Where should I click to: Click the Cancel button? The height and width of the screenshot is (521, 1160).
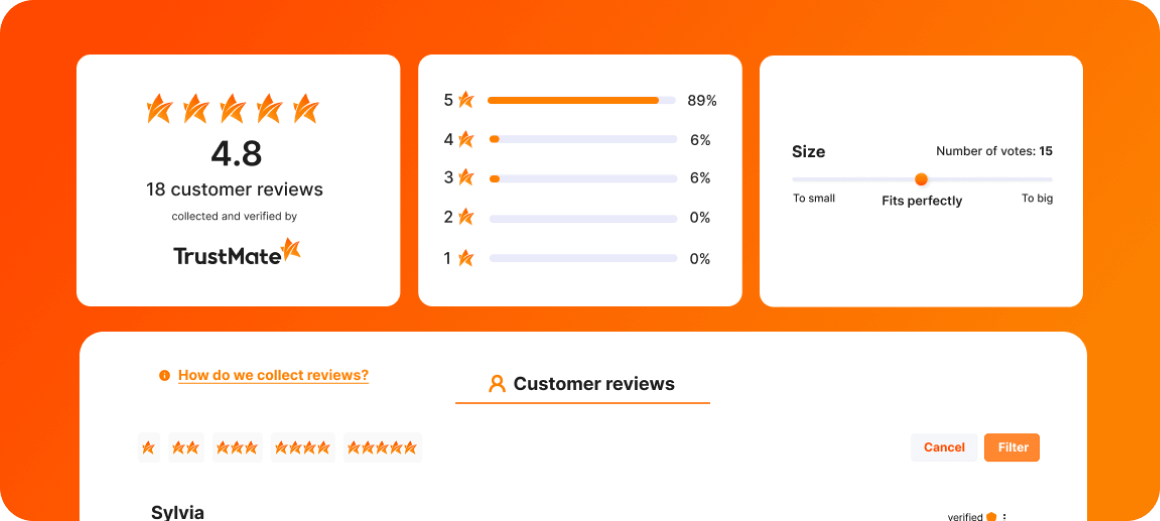click(944, 447)
